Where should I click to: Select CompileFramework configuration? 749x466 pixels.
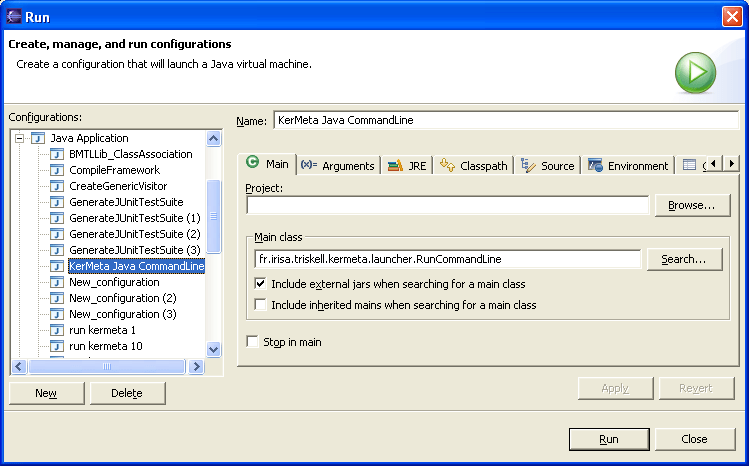[115, 170]
